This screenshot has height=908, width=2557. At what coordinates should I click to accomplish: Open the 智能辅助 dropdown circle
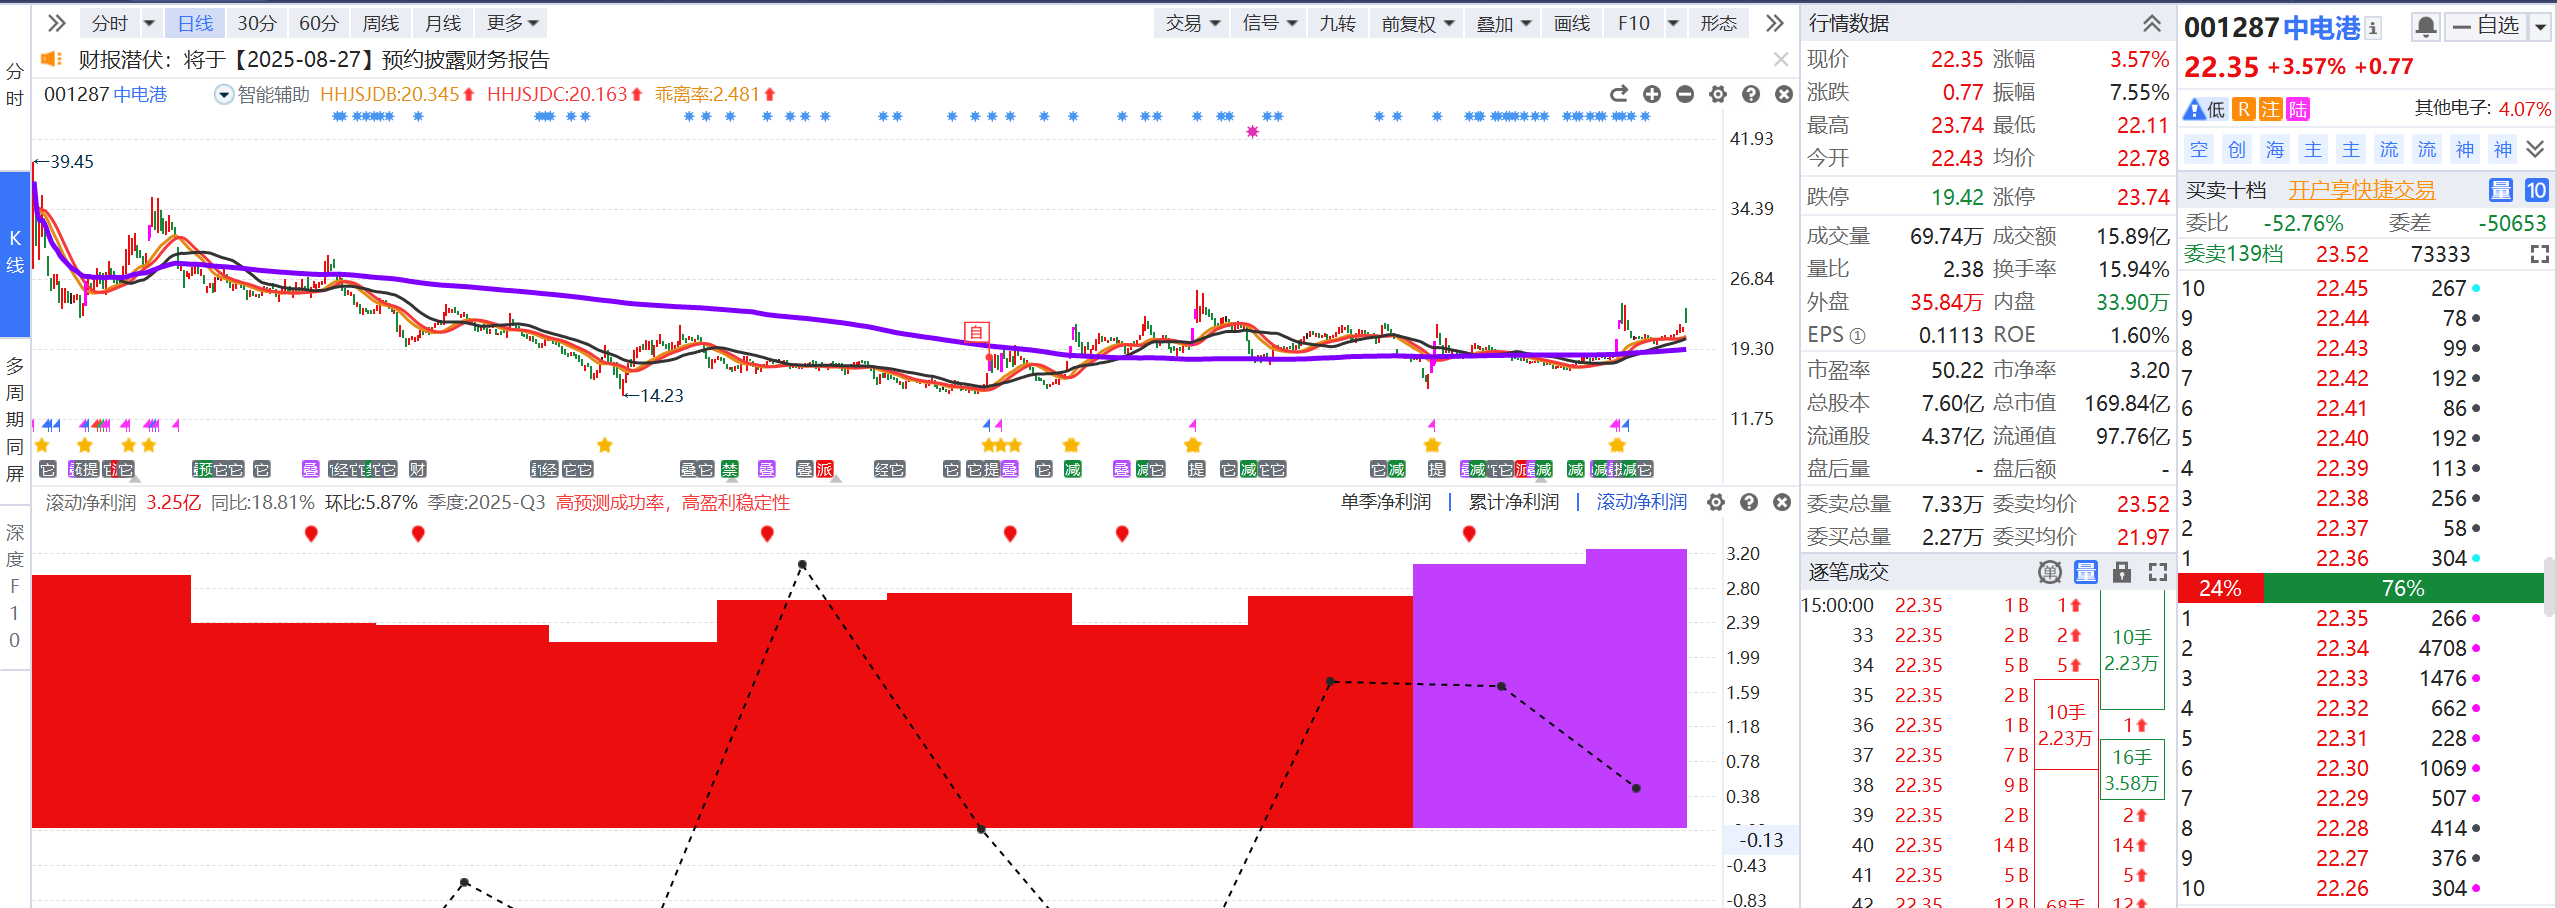point(224,95)
